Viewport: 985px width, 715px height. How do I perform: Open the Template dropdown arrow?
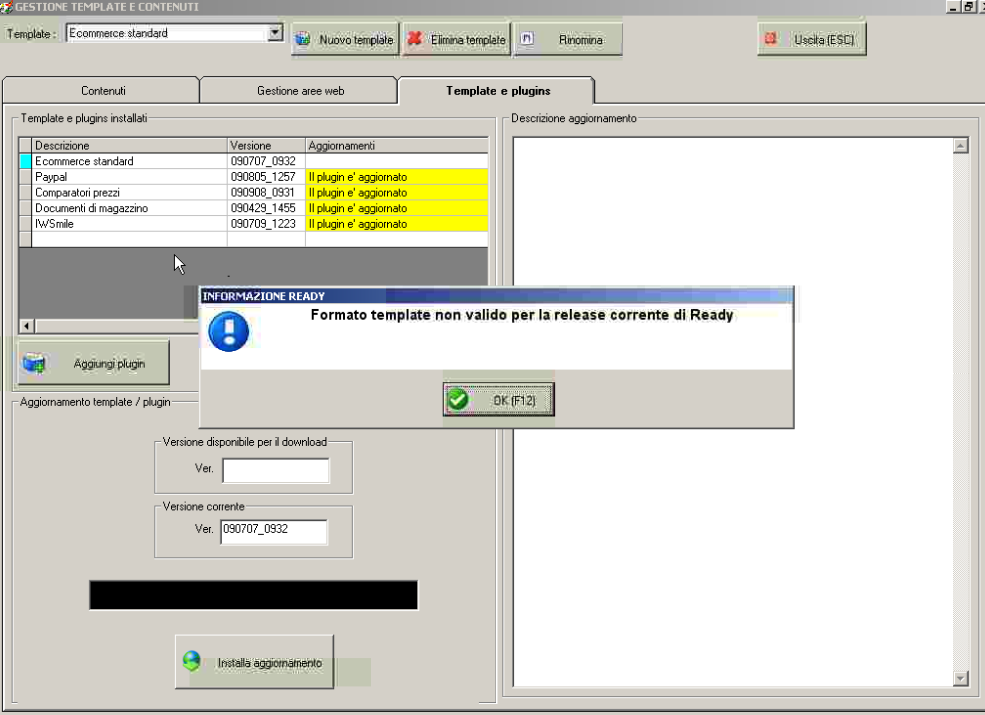pyautogui.click(x=275, y=33)
